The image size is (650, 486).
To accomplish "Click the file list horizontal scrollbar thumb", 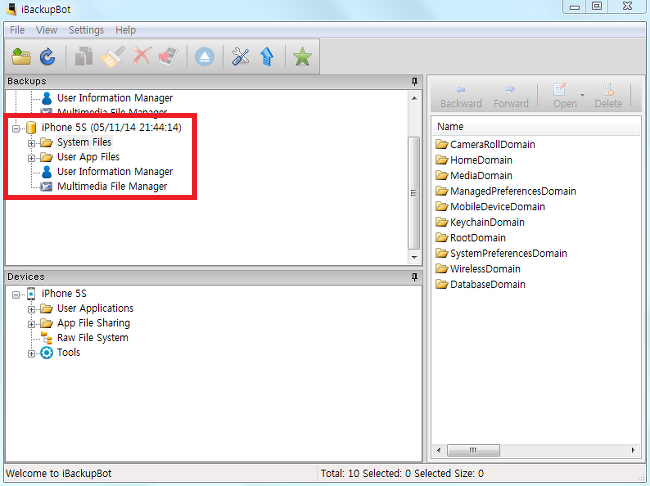I will [473, 450].
